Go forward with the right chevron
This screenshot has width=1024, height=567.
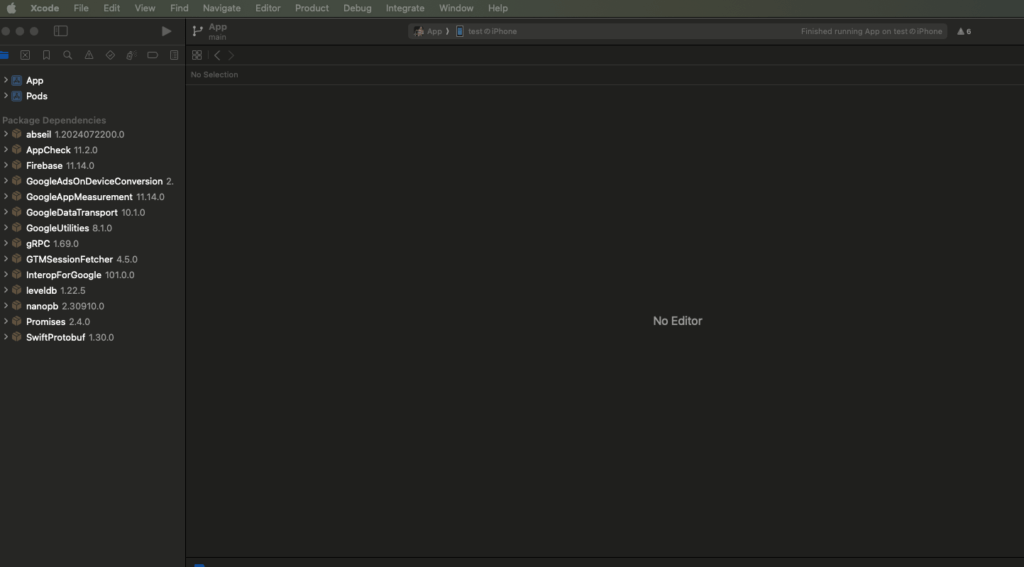pyautogui.click(x=231, y=56)
